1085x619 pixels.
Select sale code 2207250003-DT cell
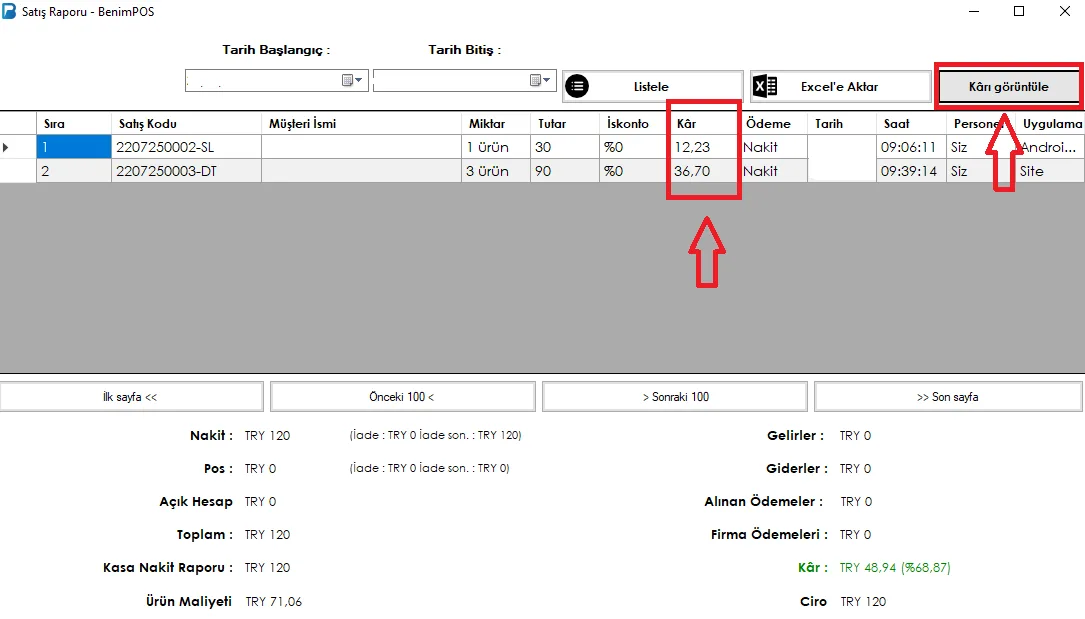pyautogui.click(x=186, y=171)
